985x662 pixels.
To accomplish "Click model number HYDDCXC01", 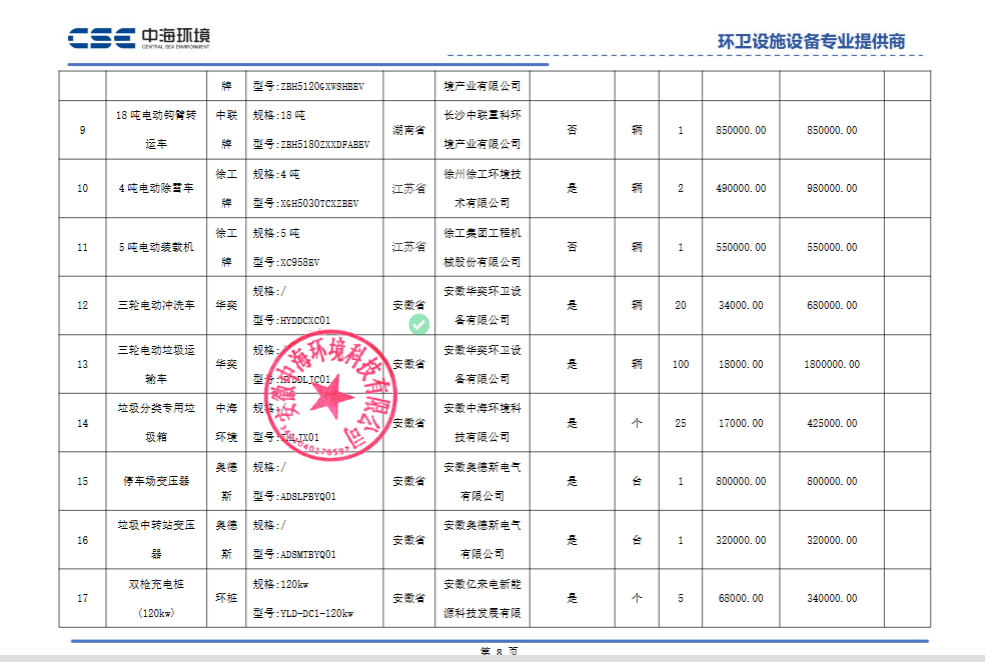I will point(292,320).
